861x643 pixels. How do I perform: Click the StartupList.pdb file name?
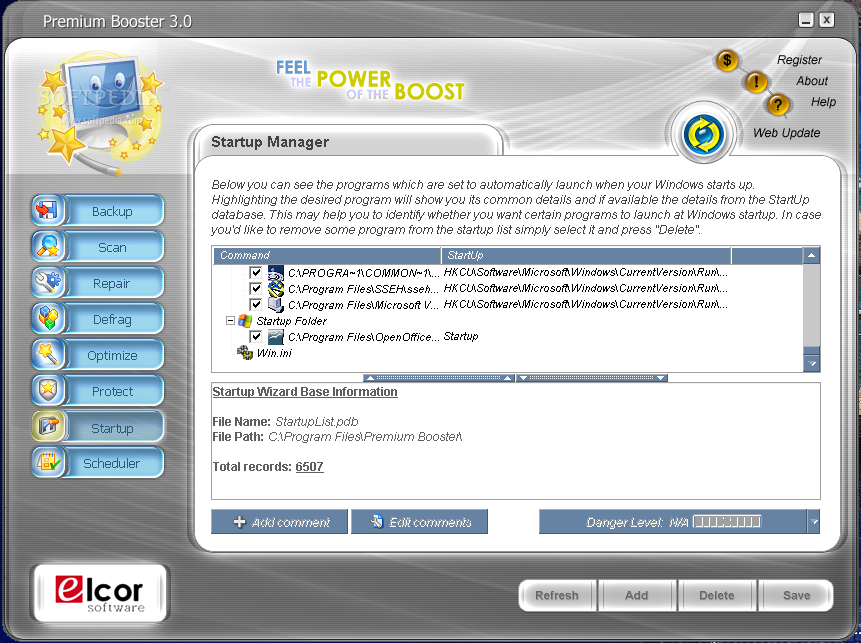click(x=316, y=422)
